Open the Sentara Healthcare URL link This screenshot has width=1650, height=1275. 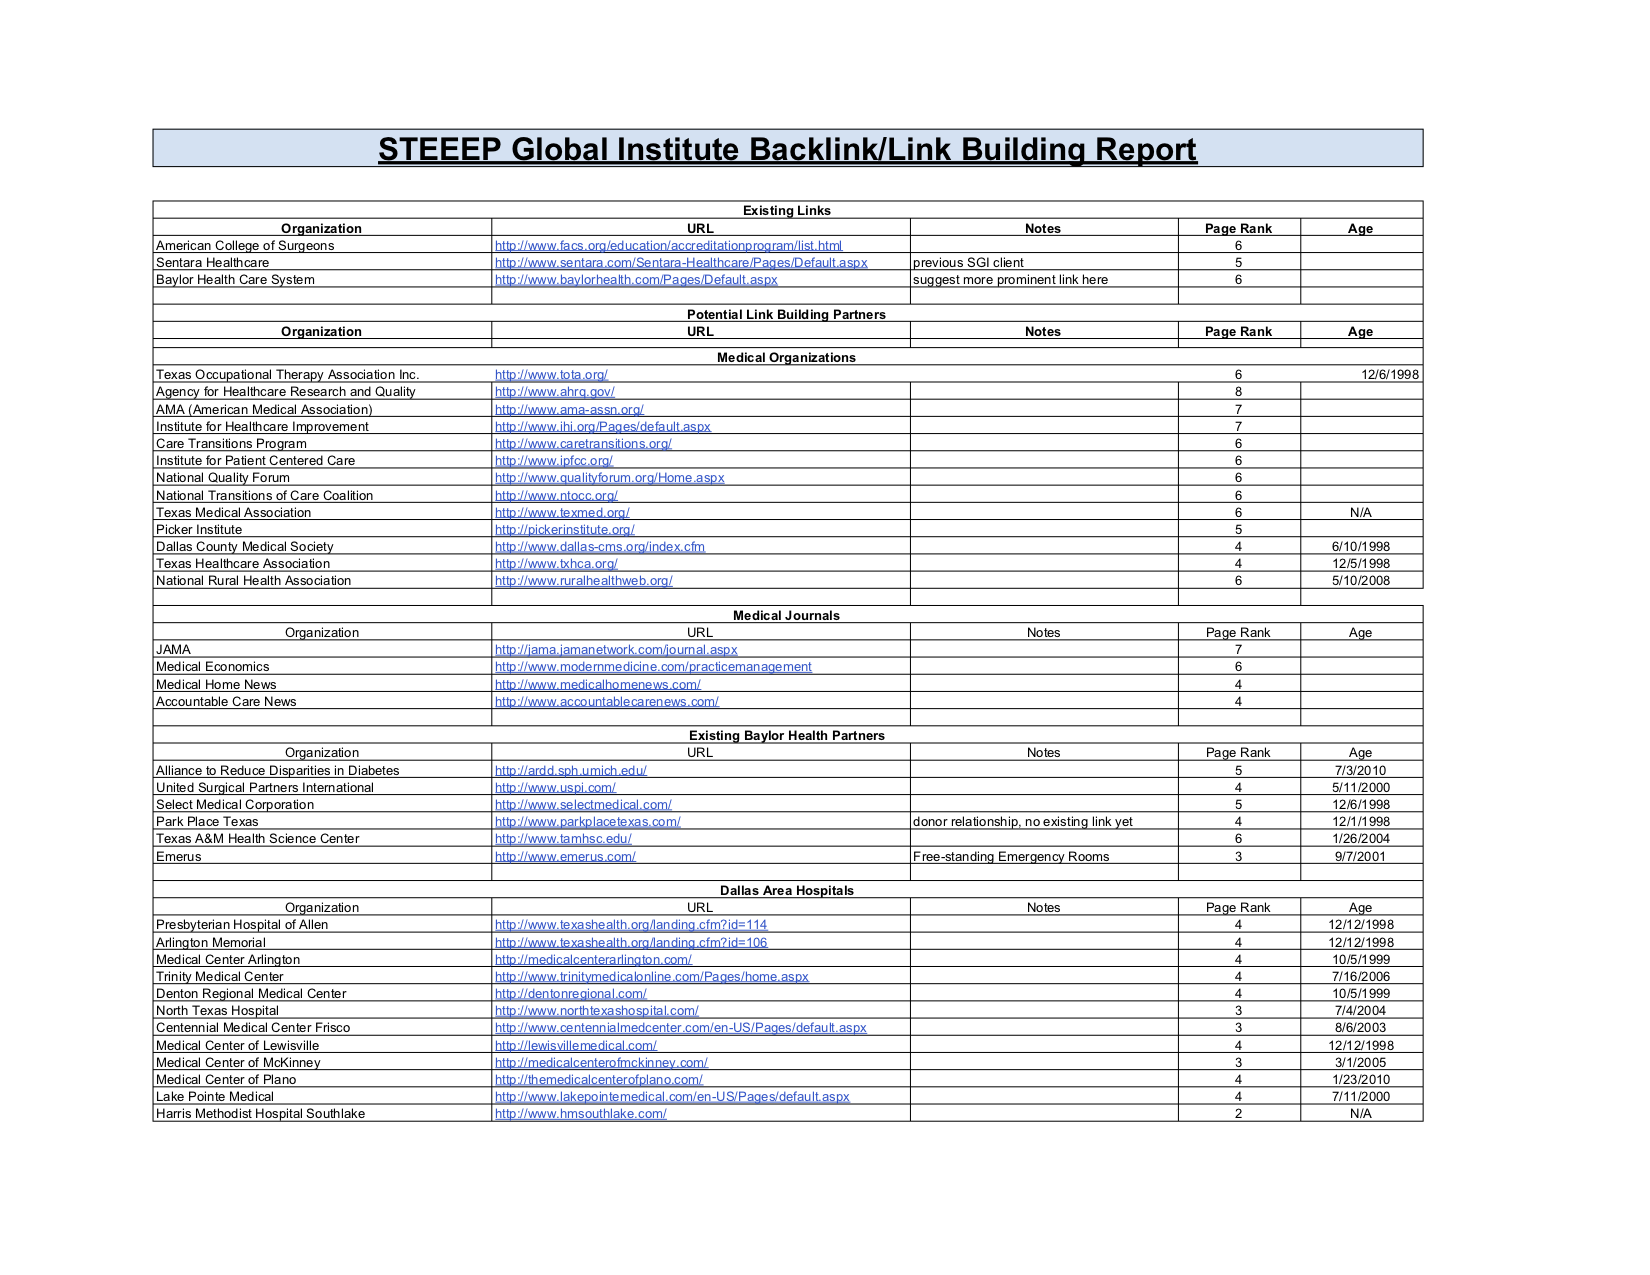click(x=681, y=262)
